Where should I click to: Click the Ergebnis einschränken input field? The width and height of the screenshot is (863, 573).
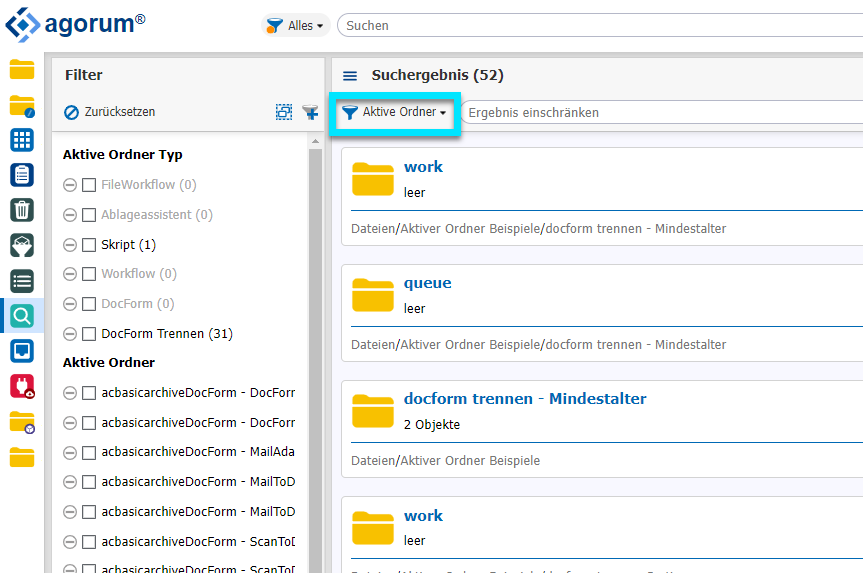pos(662,112)
